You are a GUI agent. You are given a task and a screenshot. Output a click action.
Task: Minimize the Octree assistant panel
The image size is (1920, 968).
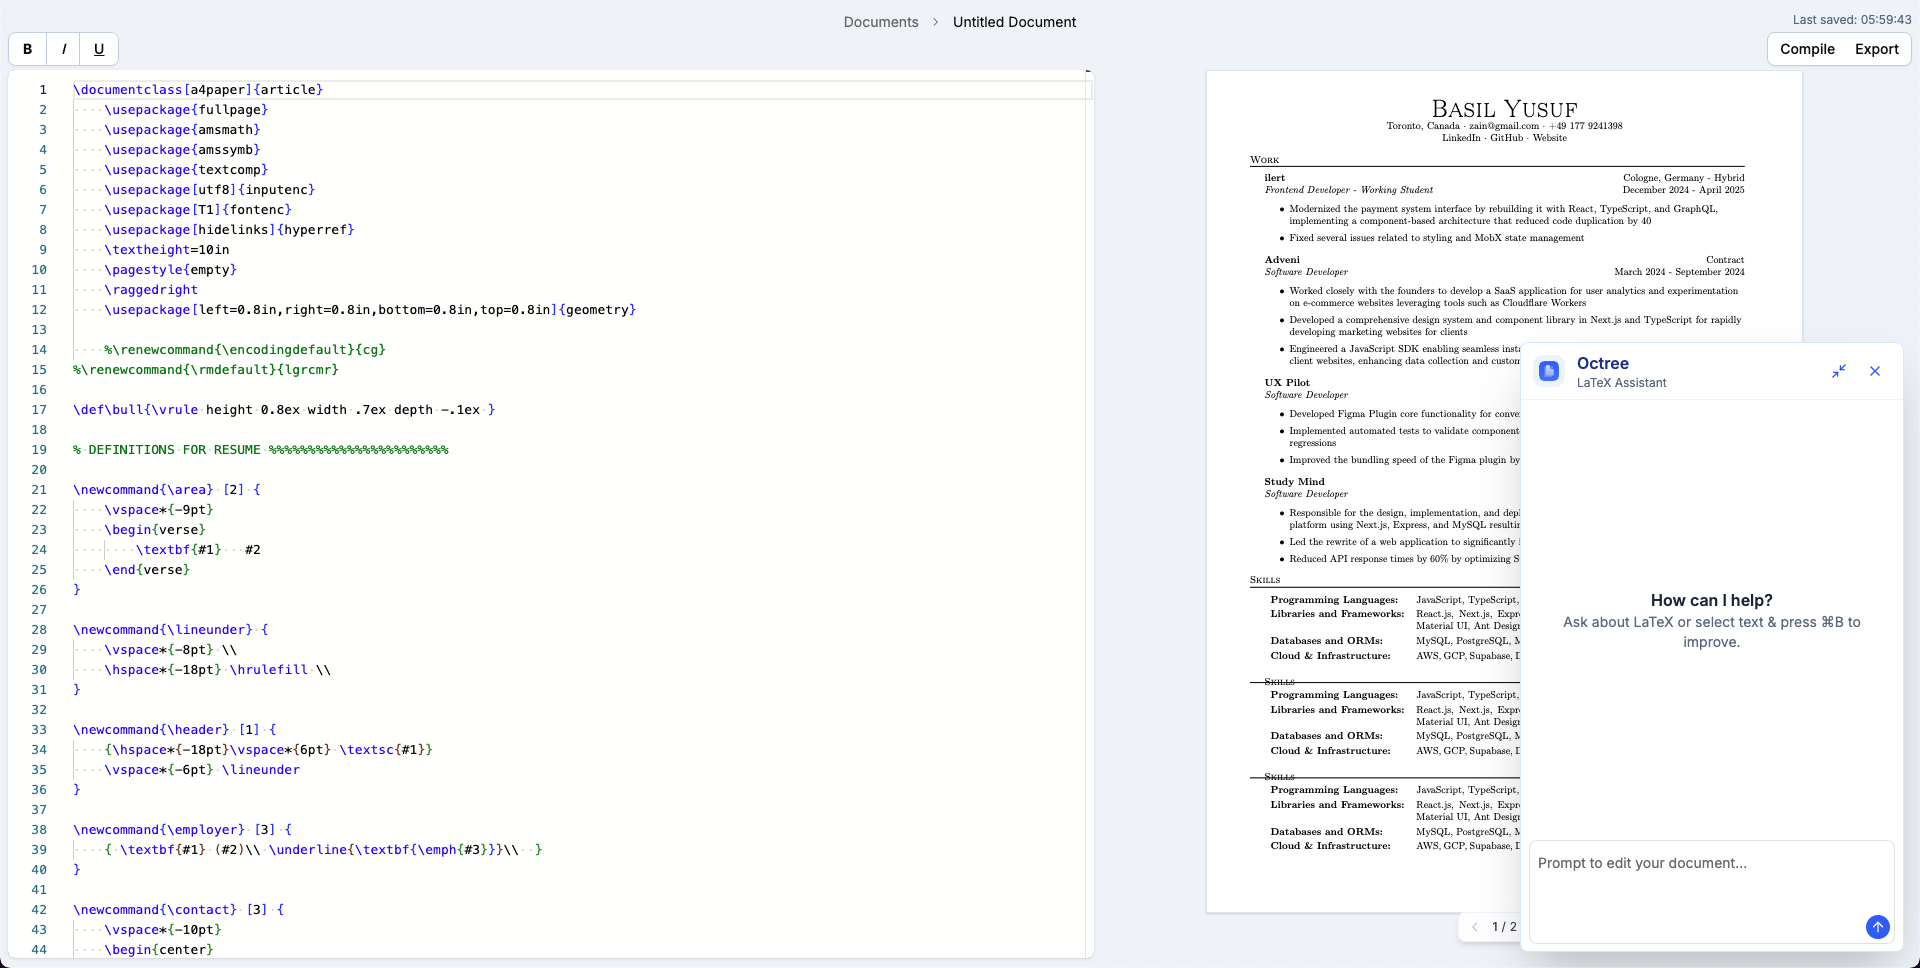[1838, 371]
